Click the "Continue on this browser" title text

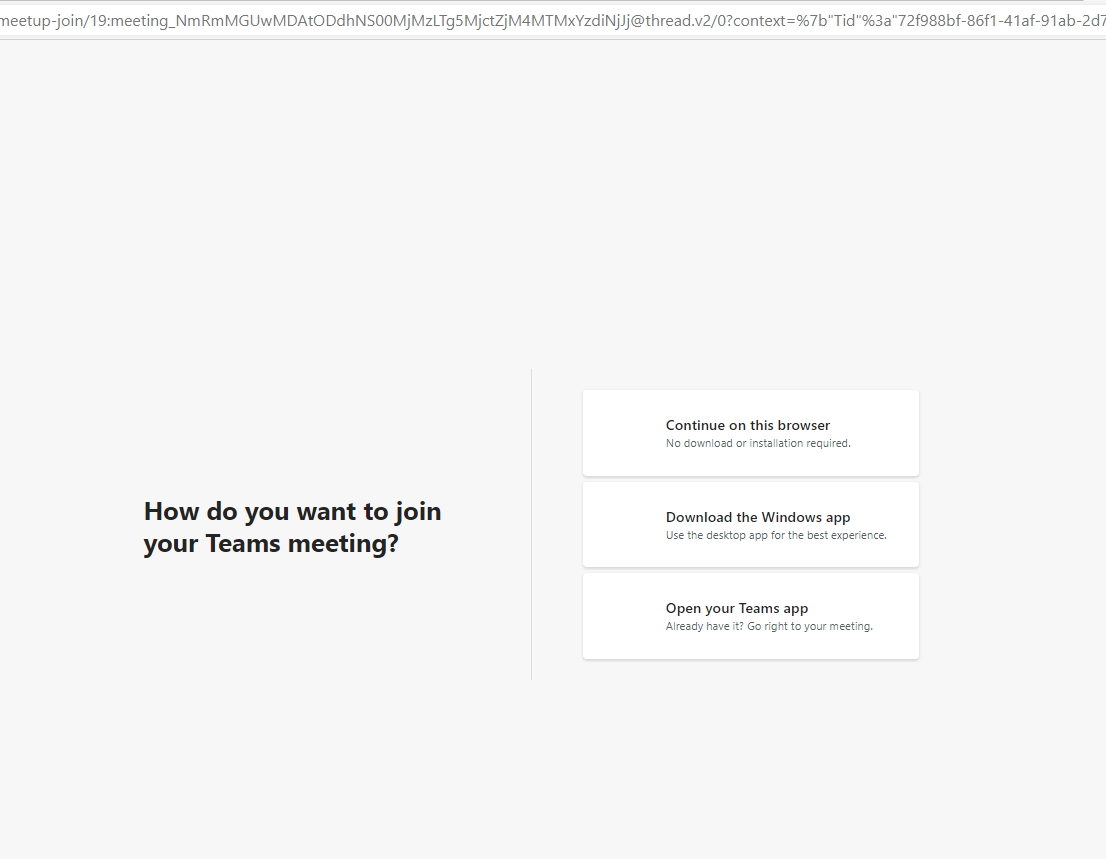748,425
